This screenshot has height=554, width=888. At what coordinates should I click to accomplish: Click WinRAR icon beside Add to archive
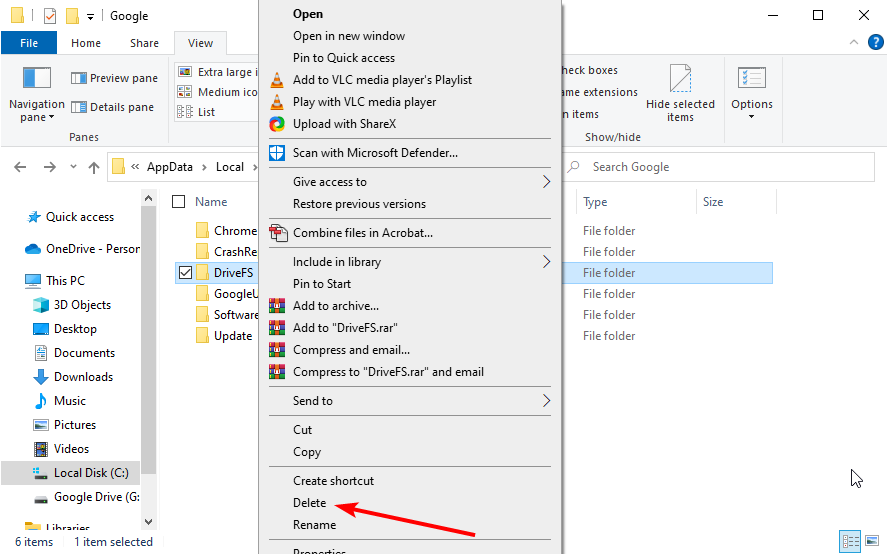point(276,306)
